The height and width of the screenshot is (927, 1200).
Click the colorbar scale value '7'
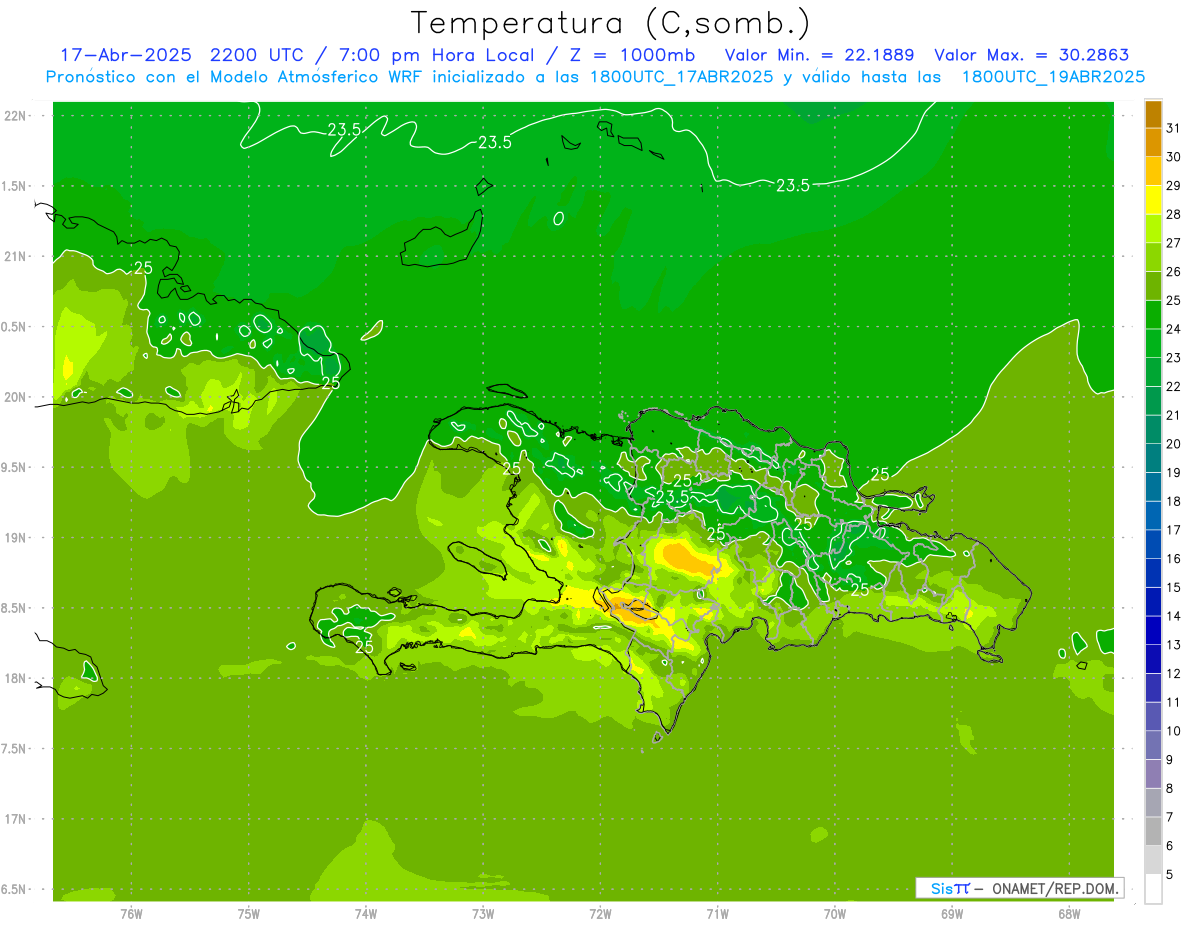pyautogui.click(x=1170, y=817)
